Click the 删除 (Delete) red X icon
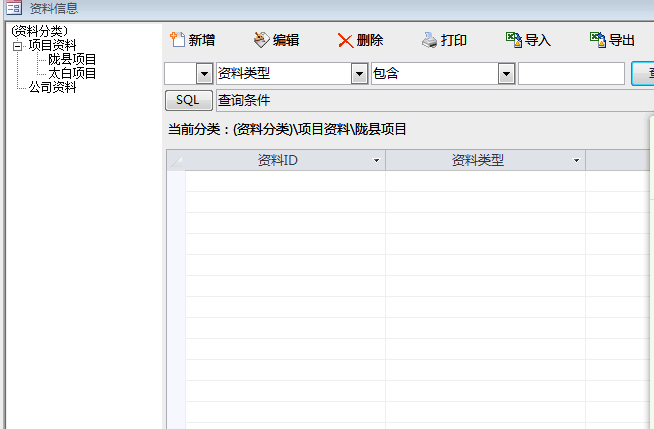The width and height of the screenshot is (654, 429). 345,40
